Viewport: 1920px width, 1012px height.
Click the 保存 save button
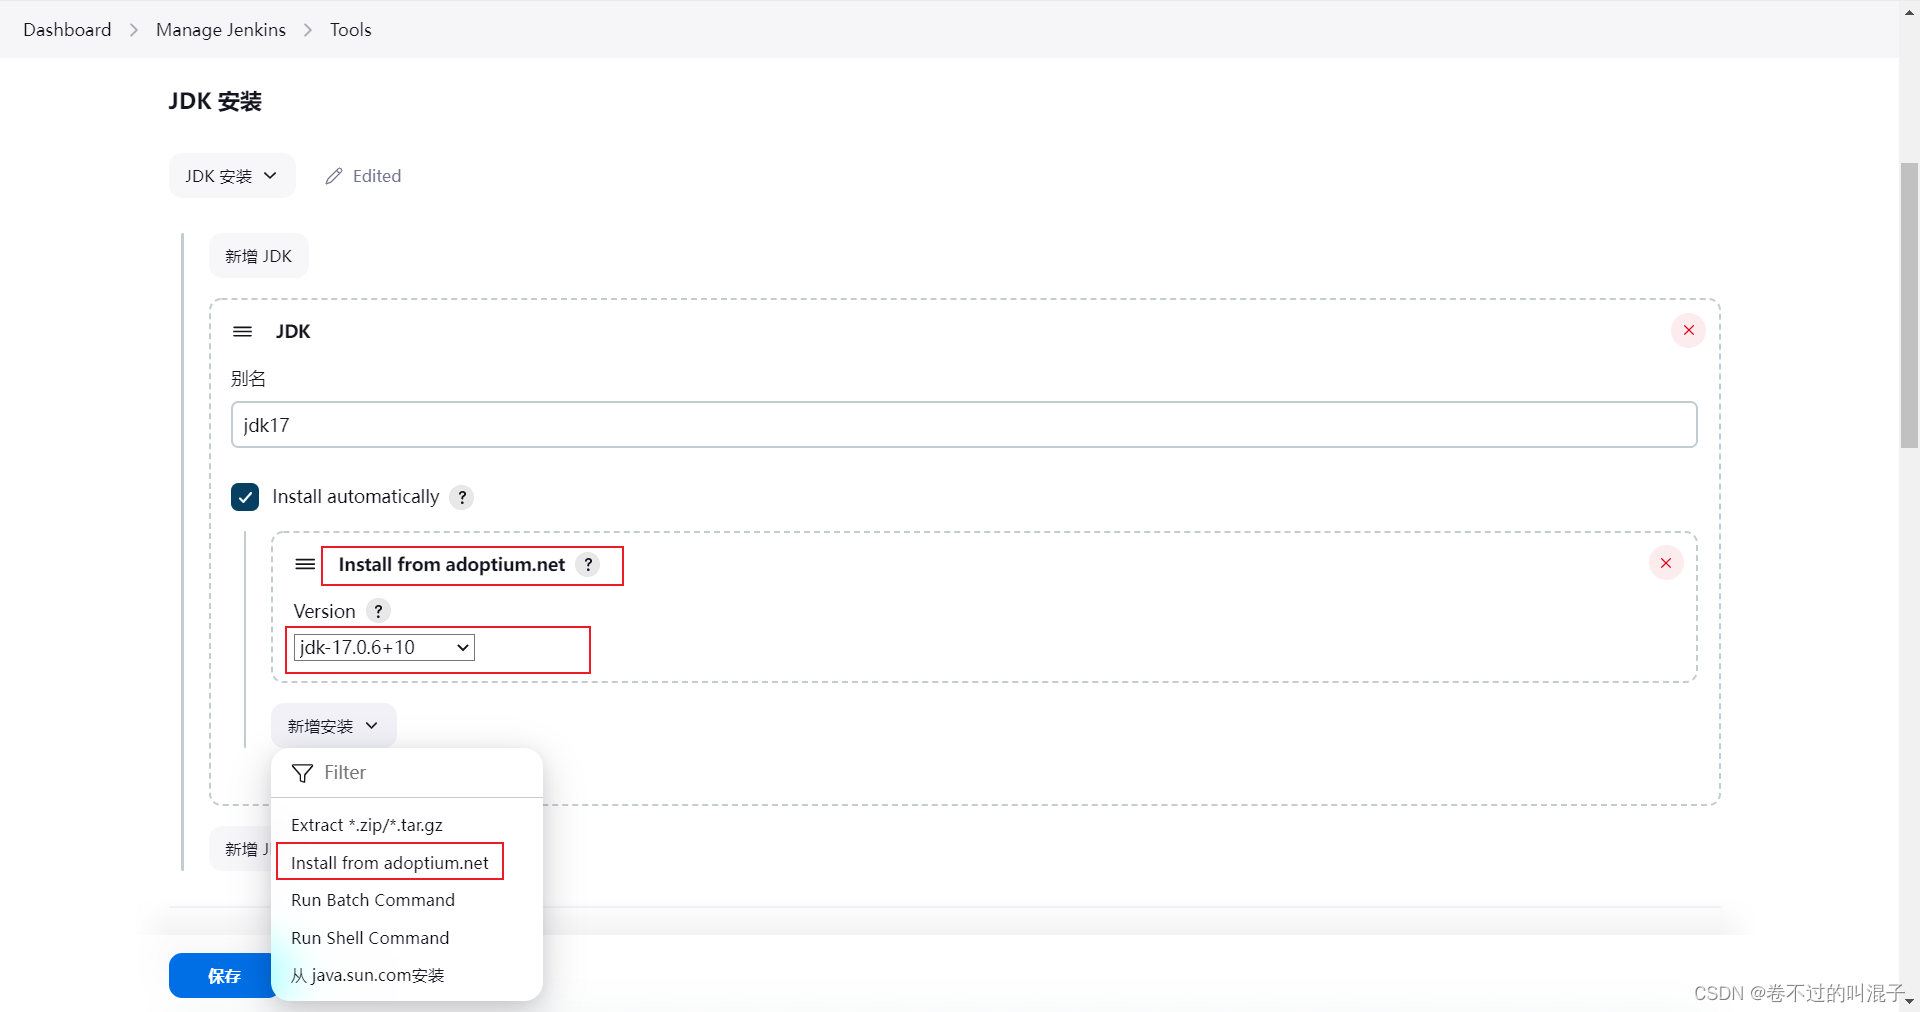coord(224,976)
